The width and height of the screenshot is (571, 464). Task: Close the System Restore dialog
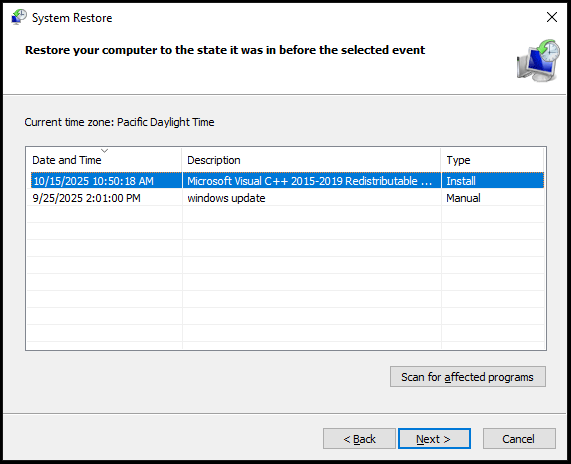(552, 17)
